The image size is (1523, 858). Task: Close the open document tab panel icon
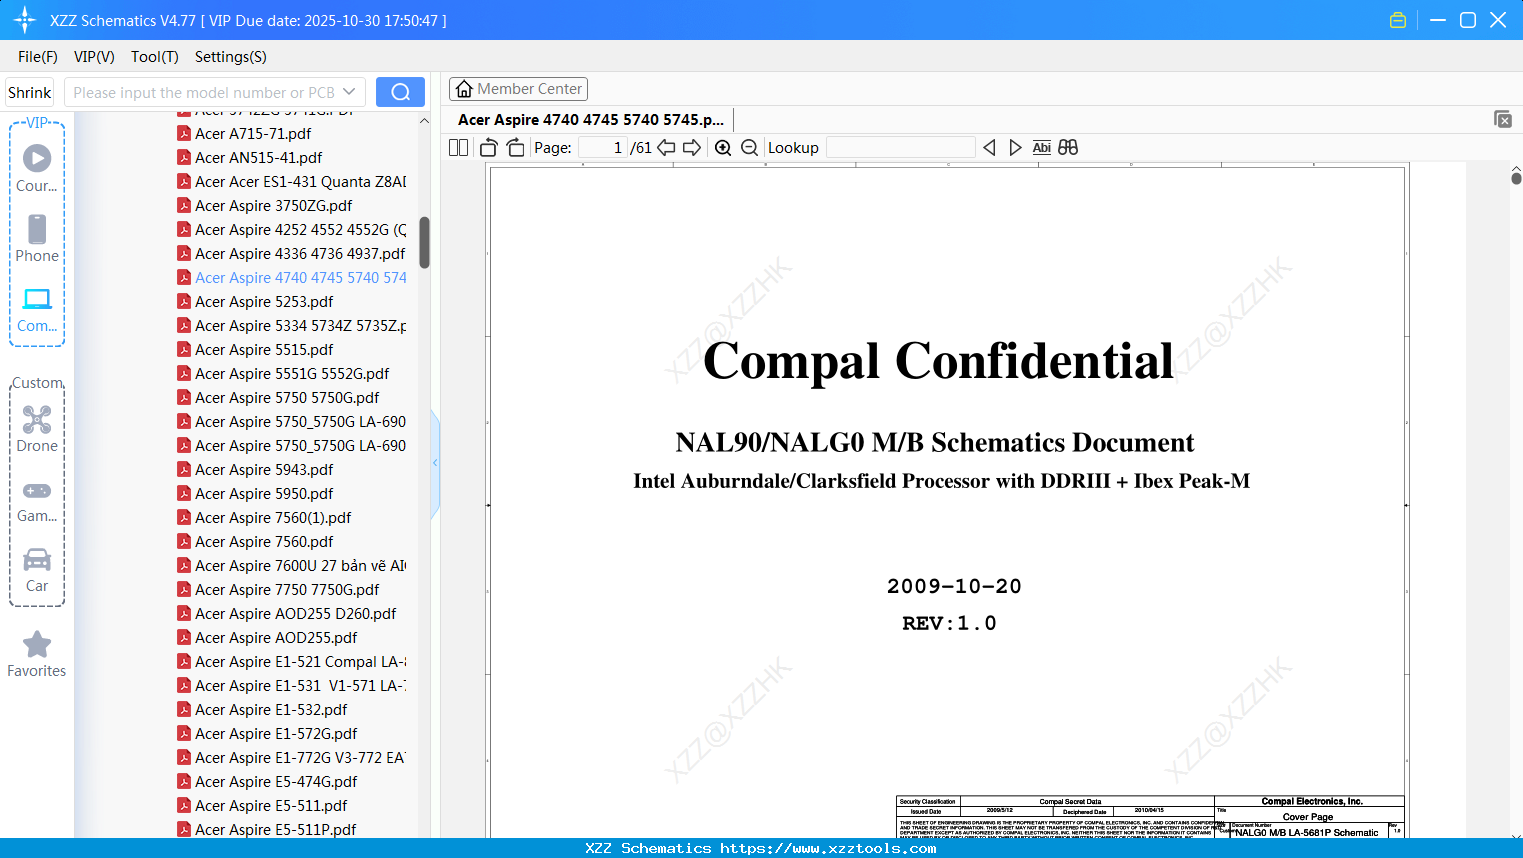(1503, 119)
